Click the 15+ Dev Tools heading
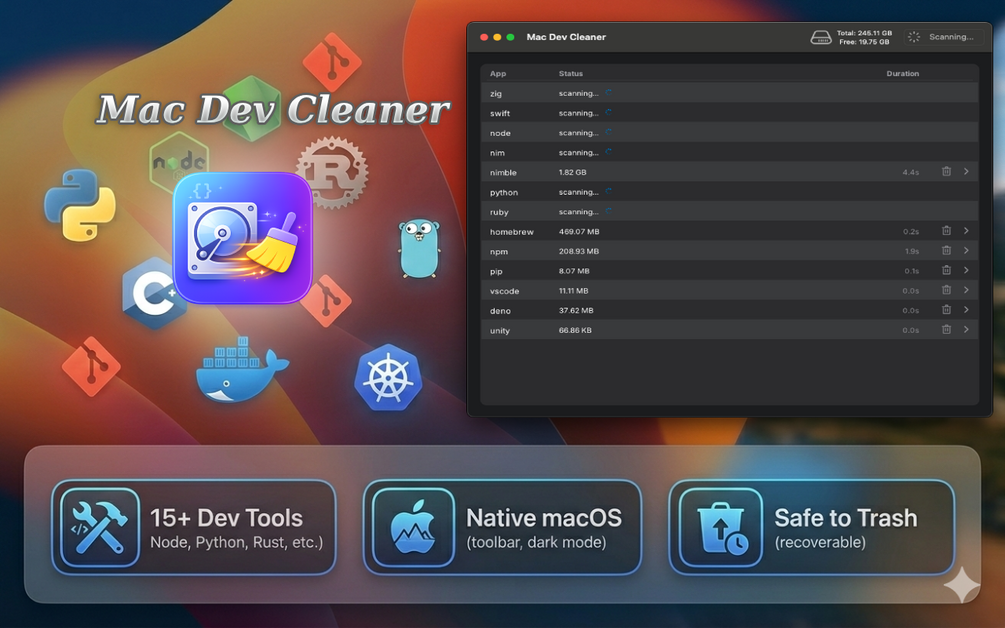The image size is (1005, 628). tap(226, 518)
